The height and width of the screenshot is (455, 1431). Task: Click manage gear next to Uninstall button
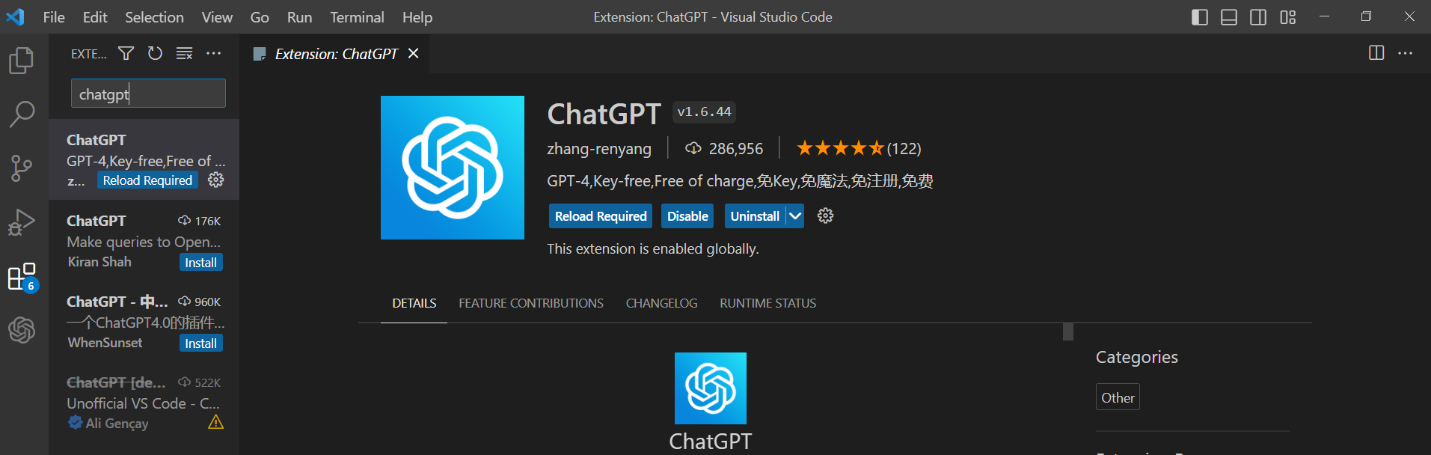825,216
